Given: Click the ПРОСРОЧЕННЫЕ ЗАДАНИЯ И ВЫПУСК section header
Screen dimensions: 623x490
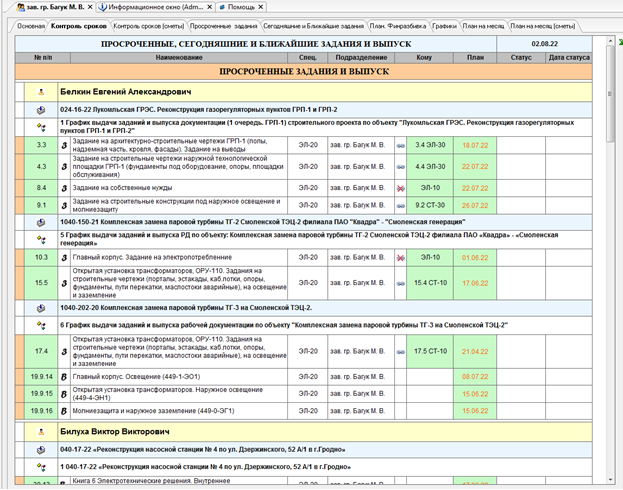Looking at the screenshot, I should tap(304, 72).
